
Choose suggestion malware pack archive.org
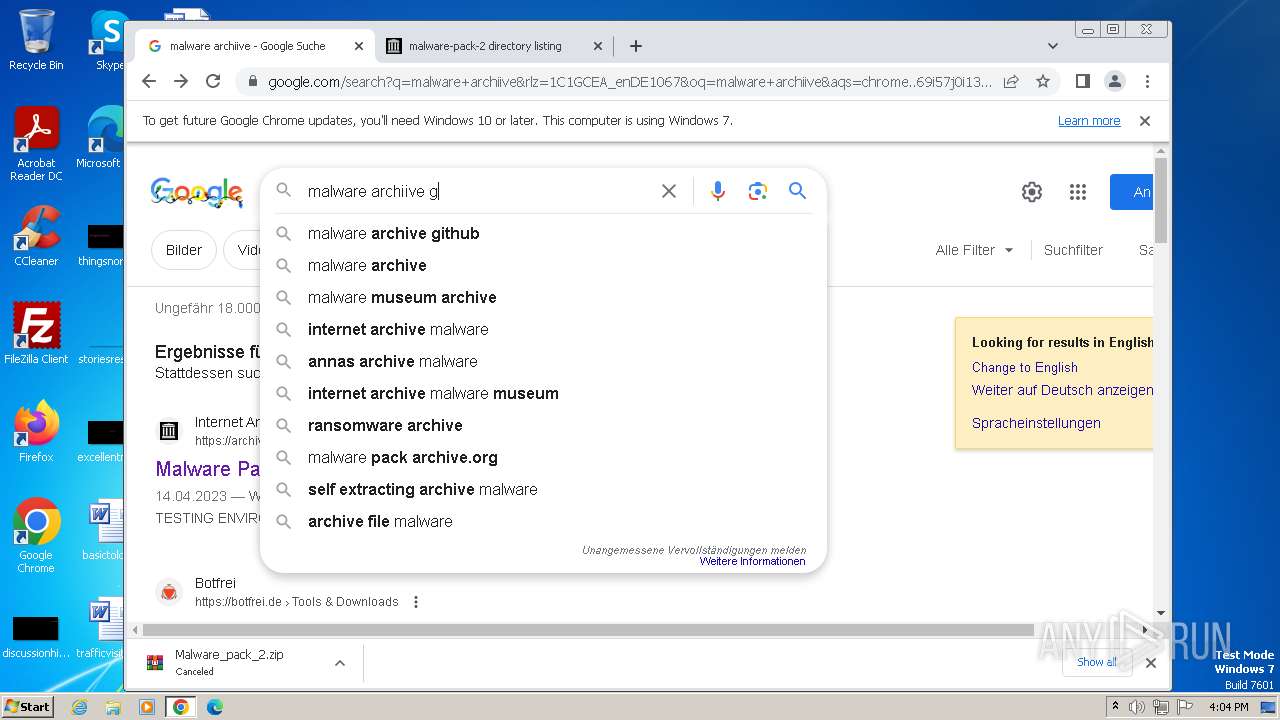point(543,457)
